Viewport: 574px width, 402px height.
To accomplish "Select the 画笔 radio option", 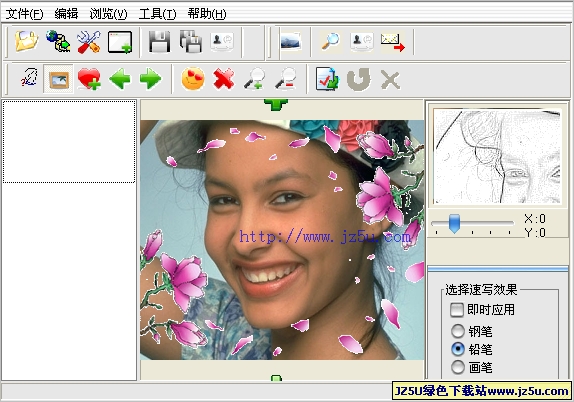I will pyautogui.click(x=458, y=367).
